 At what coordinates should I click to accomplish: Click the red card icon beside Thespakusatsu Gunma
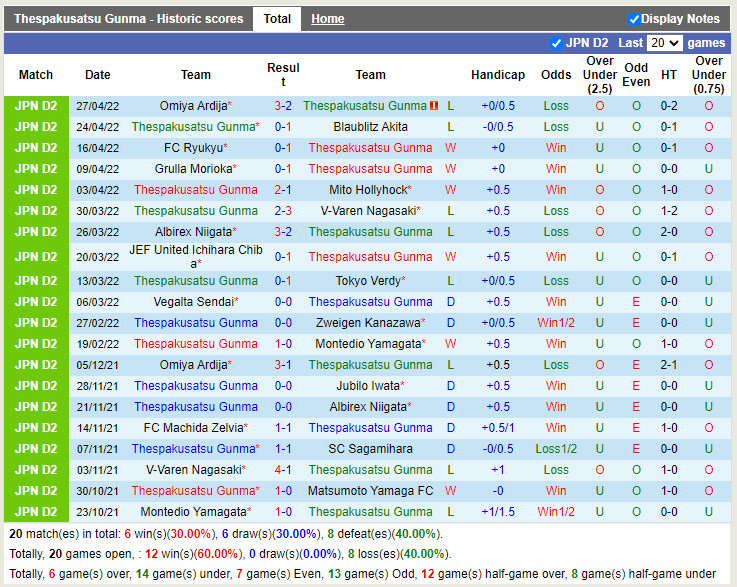(433, 106)
